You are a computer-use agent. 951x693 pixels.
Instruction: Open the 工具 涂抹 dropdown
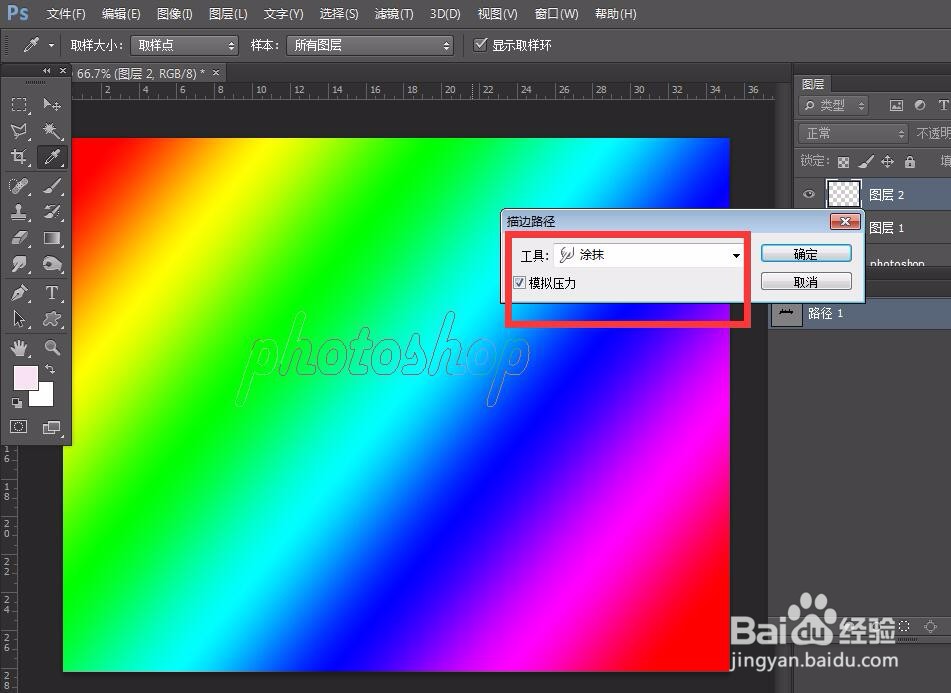[x=648, y=255]
